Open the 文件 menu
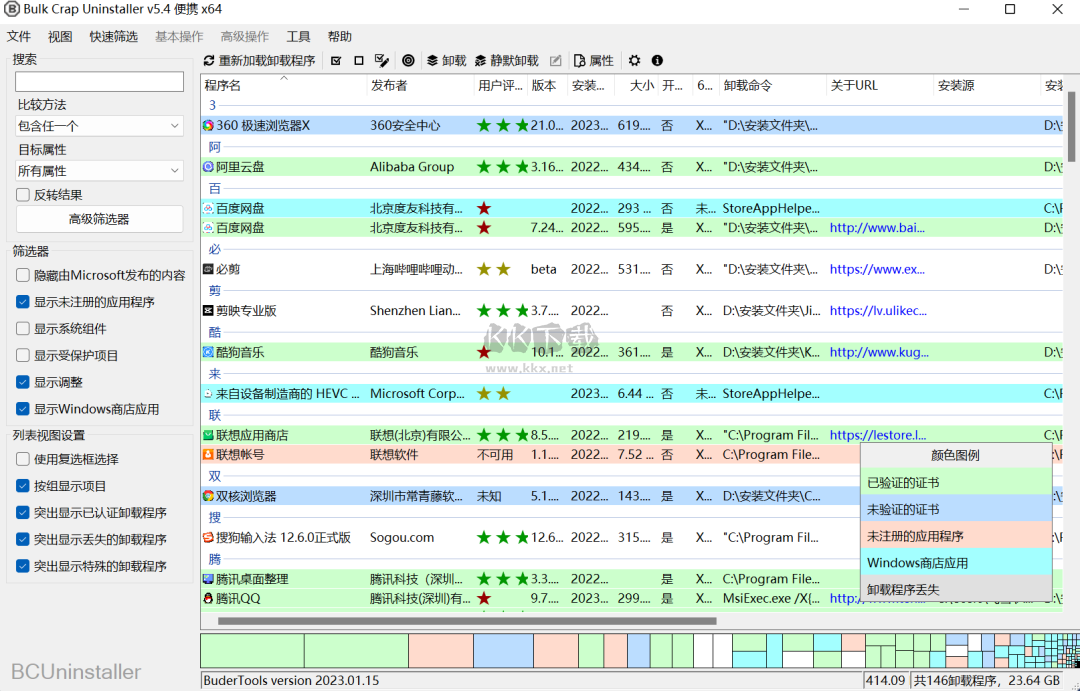Screen dimensions: 1080x691 [19, 35]
